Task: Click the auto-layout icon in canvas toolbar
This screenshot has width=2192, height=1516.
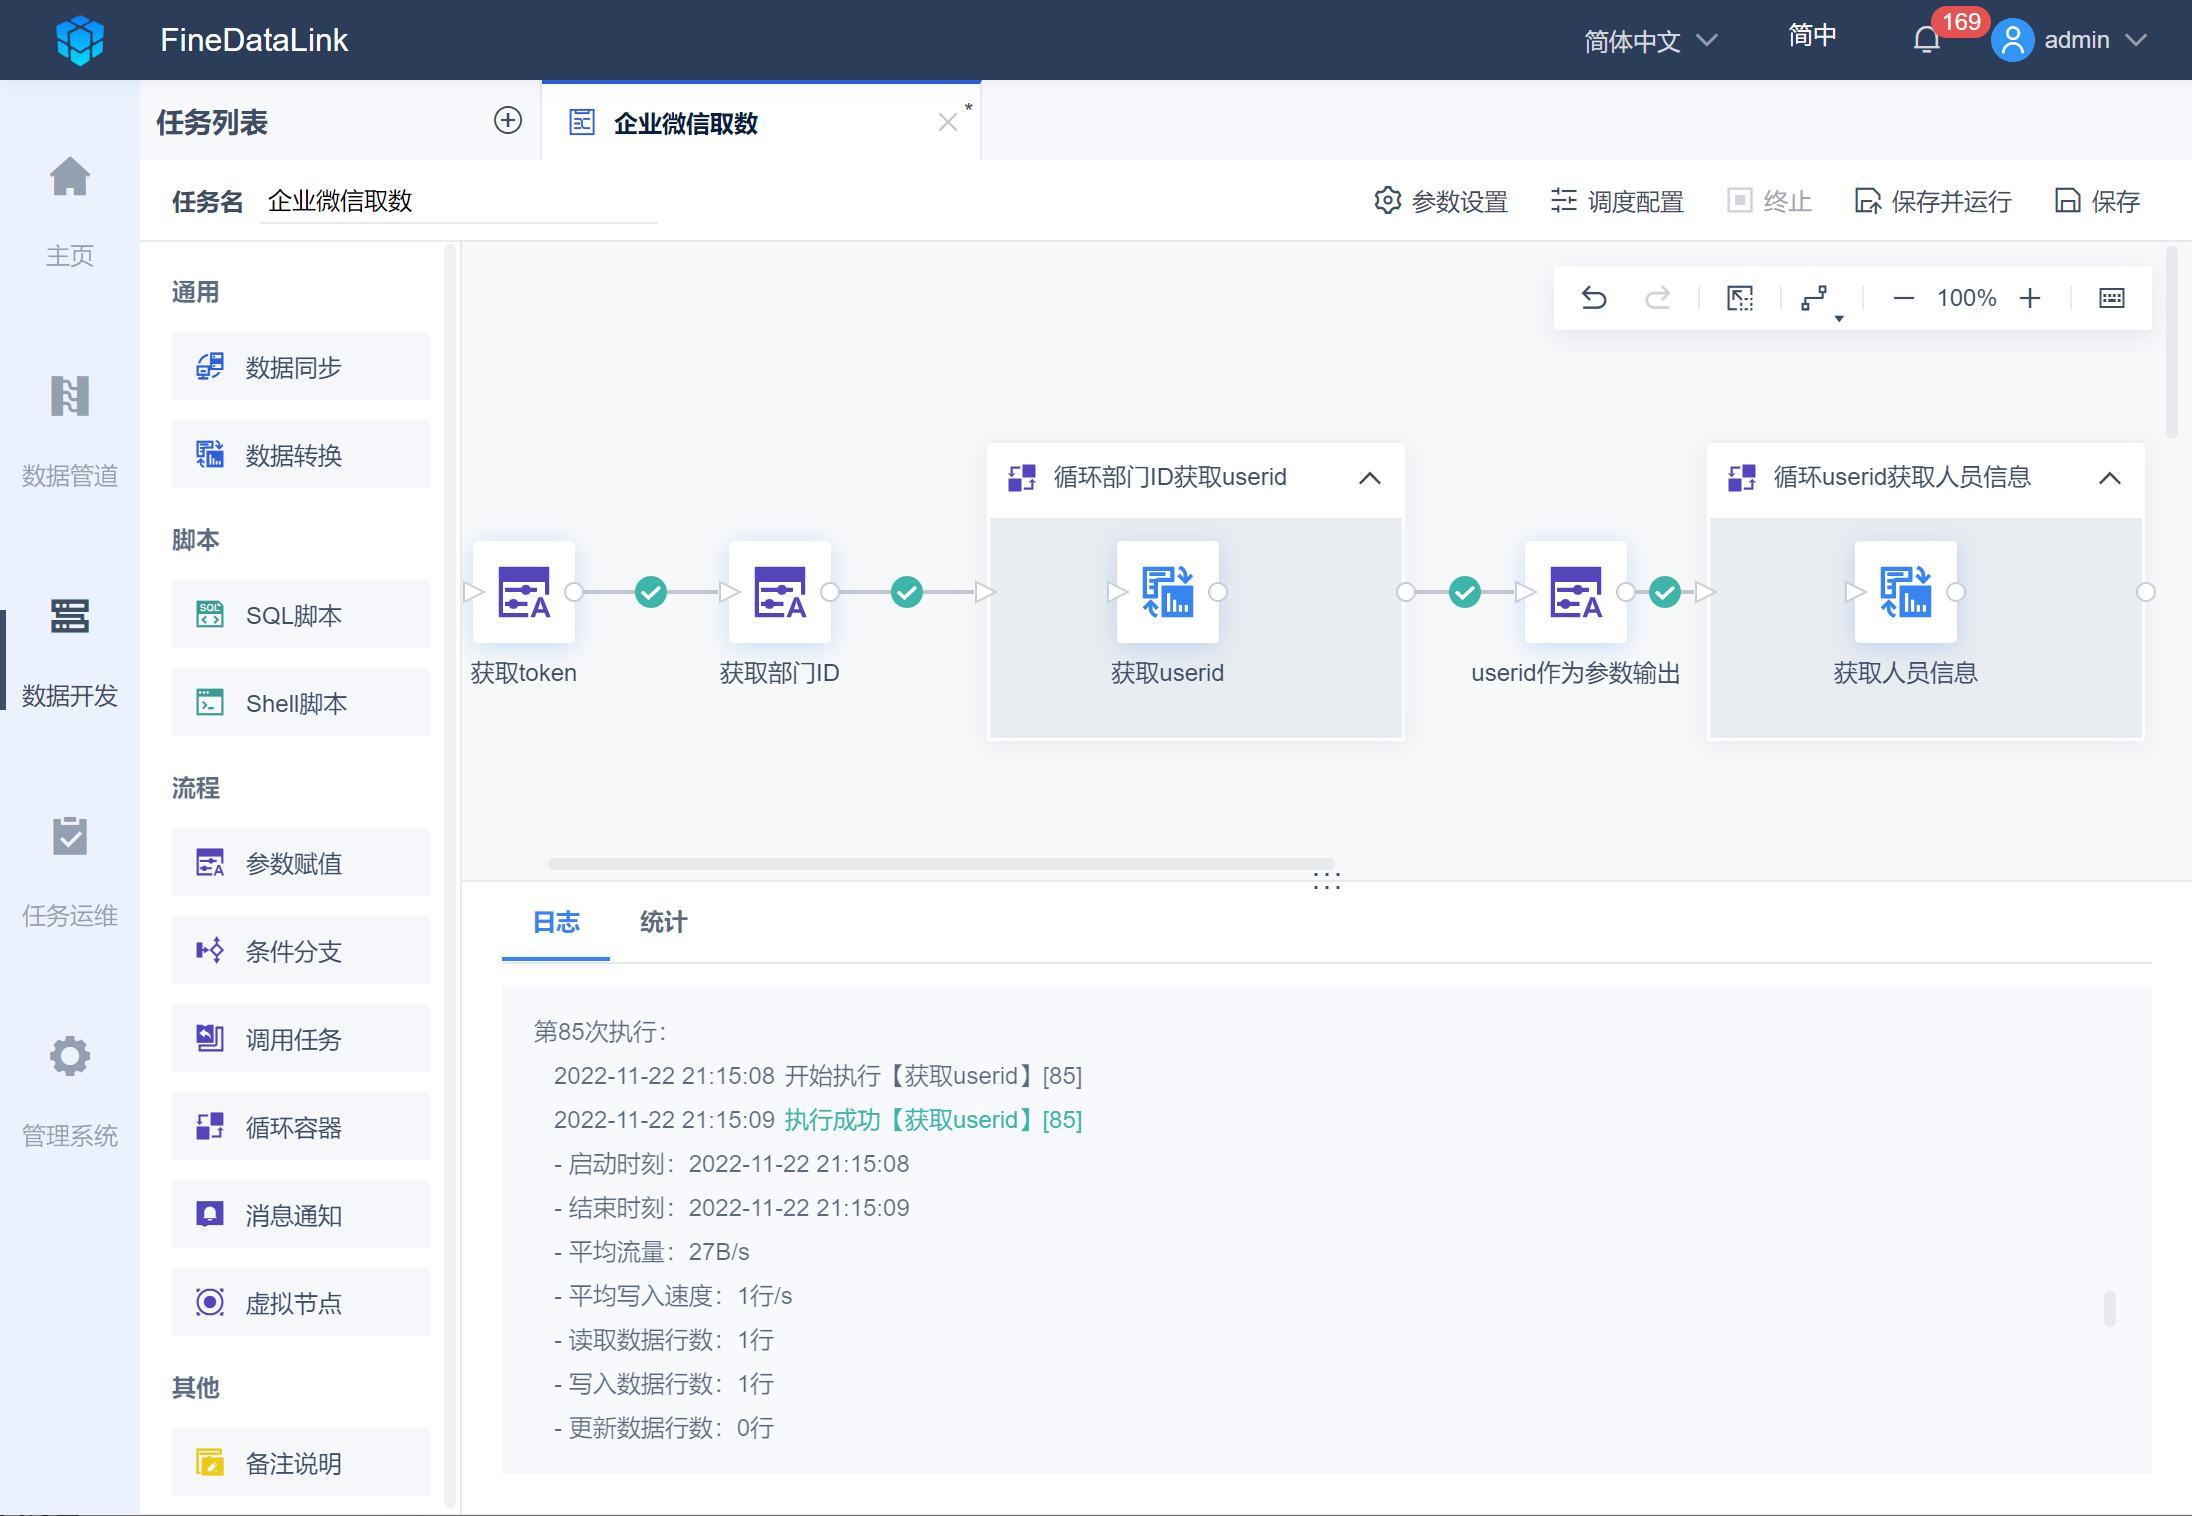Action: coord(1815,298)
